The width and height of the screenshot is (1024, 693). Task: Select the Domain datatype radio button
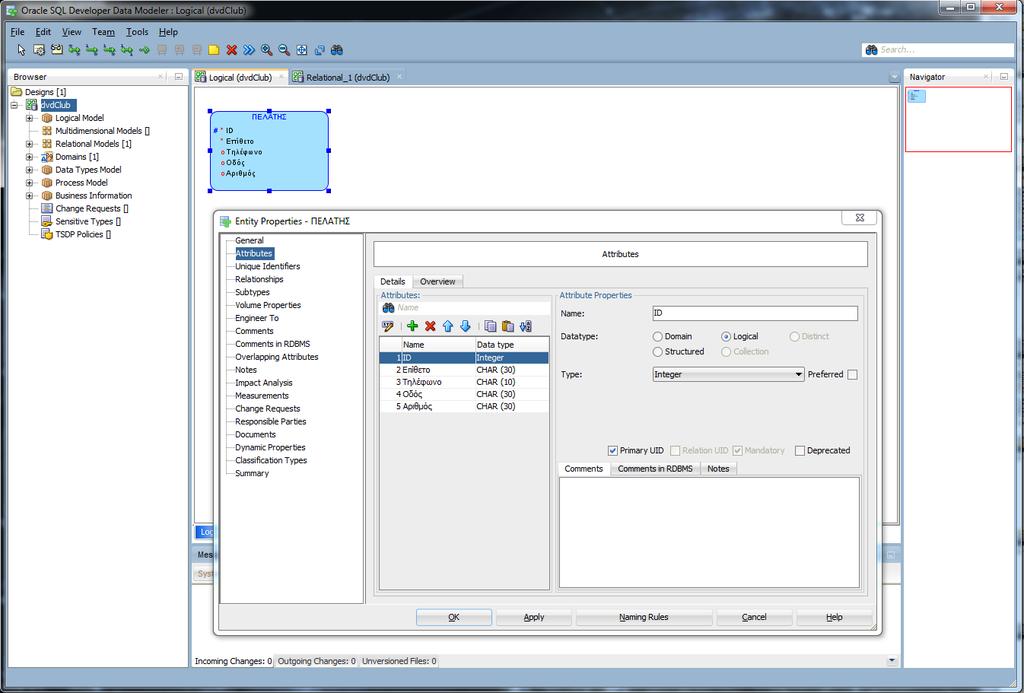(x=658, y=336)
